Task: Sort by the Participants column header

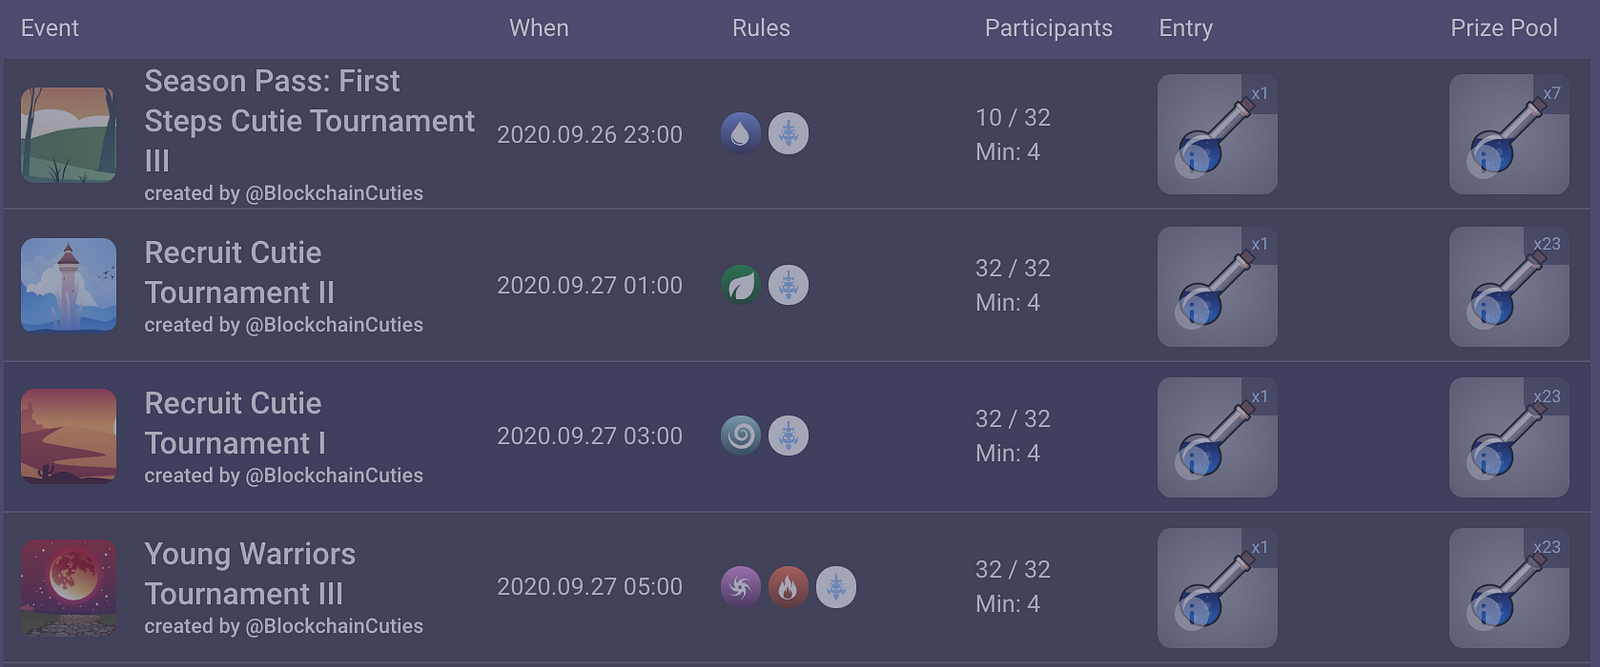Action: (1048, 28)
